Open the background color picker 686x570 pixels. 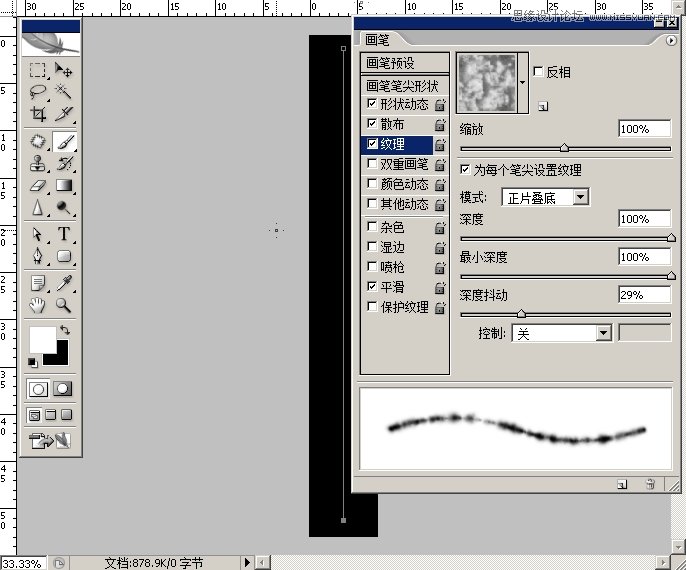tap(62, 358)
